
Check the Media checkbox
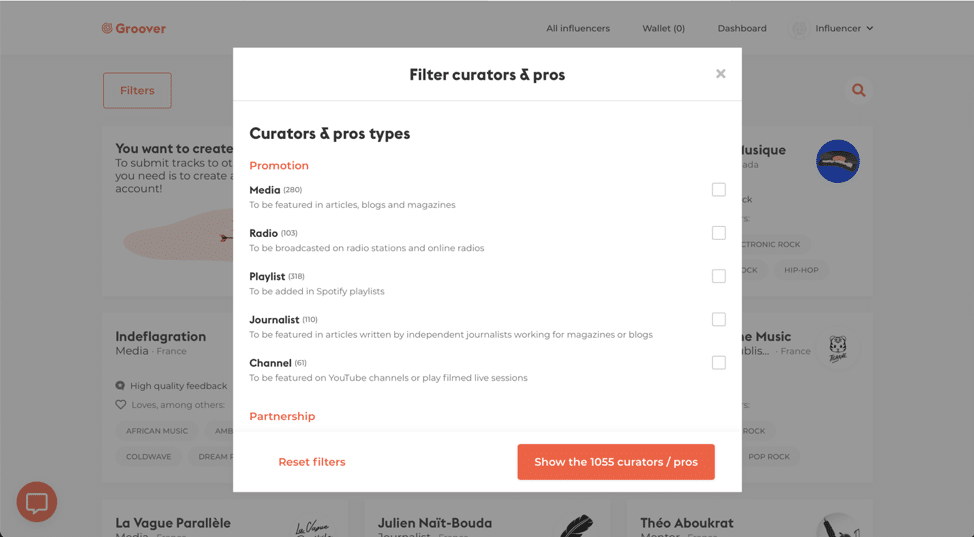pyautogui.click(x=719, y=190)
